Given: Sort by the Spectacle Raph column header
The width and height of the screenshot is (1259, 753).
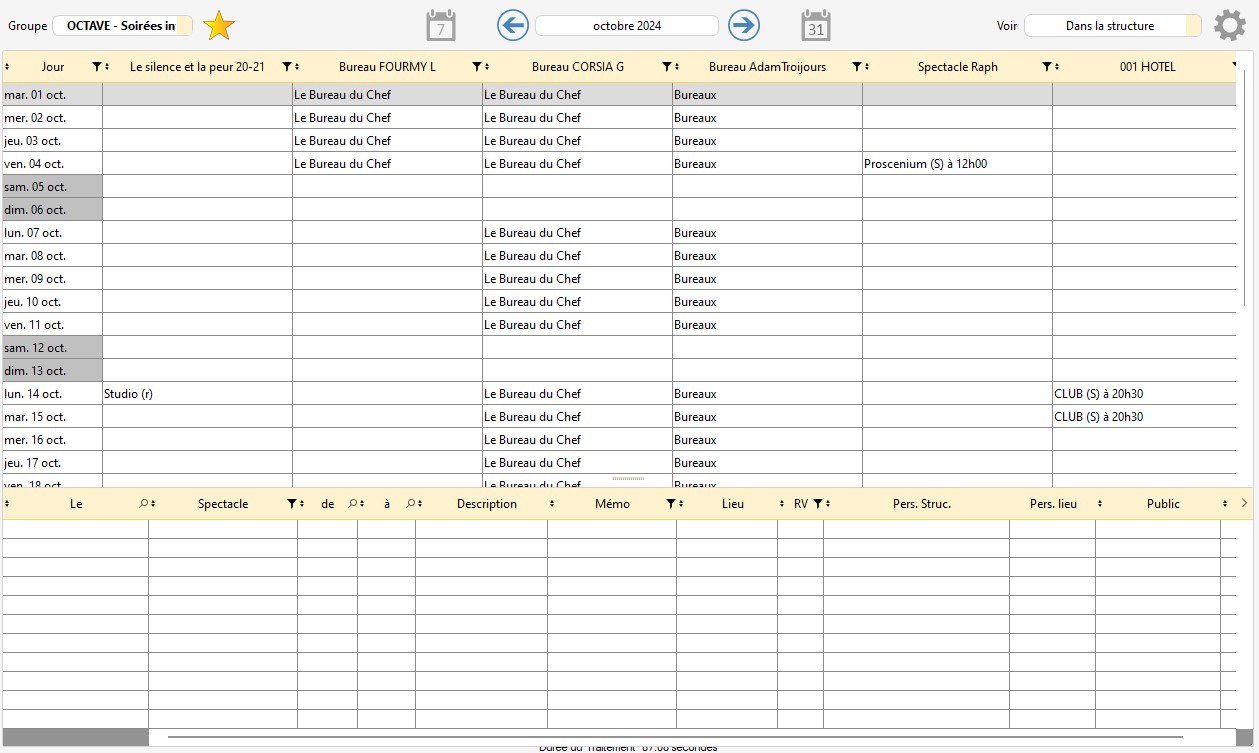Looking at the screenshot, I should pos(957,67).
